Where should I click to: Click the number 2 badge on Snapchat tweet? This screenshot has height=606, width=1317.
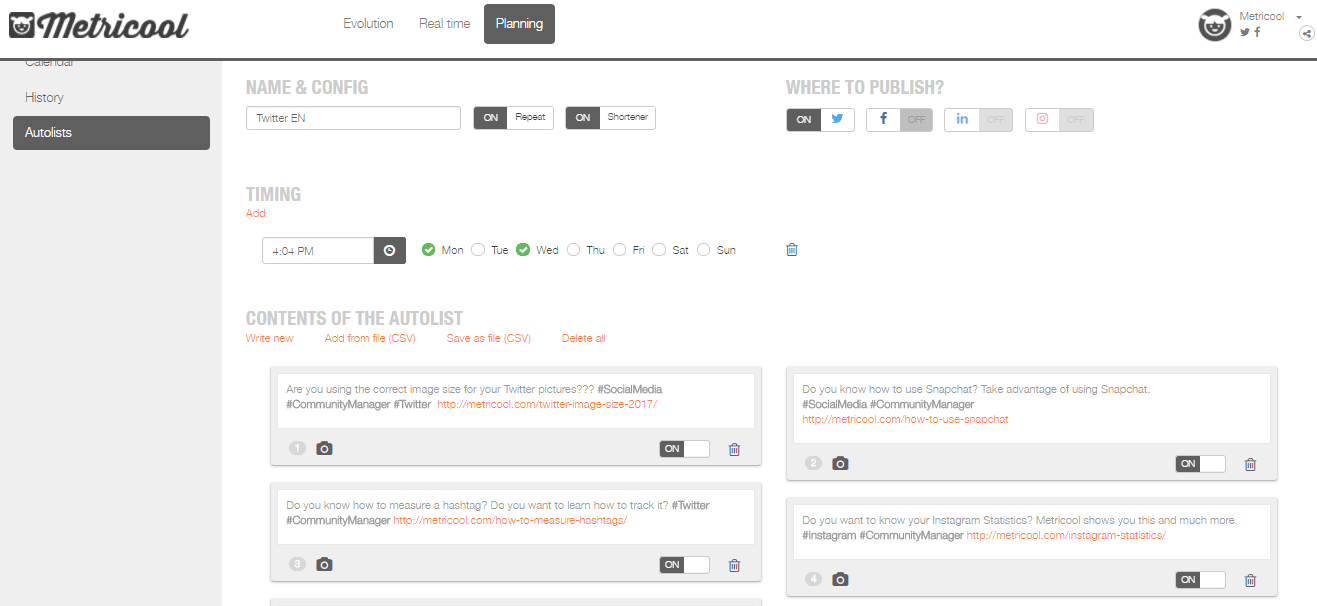click(x=813, y=464)
